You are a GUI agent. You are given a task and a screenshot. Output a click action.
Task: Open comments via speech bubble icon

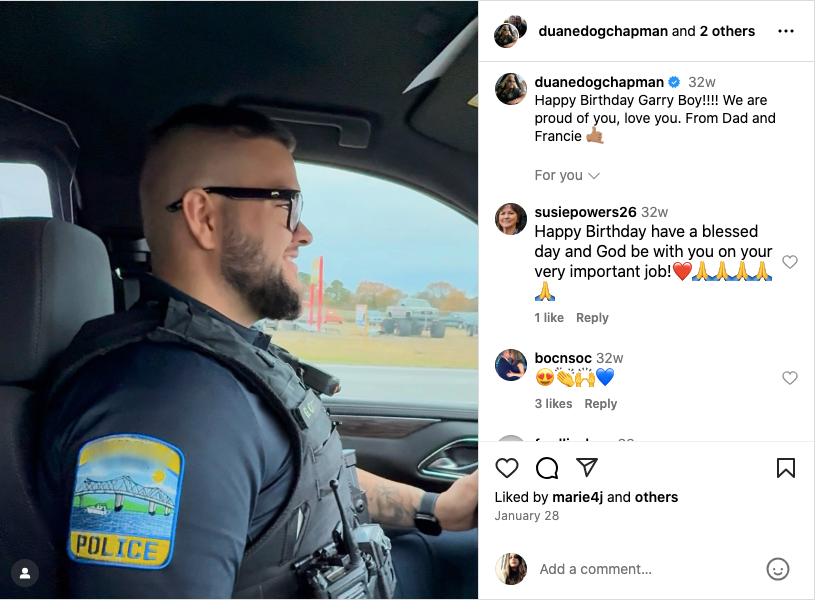tap(548, 469)
